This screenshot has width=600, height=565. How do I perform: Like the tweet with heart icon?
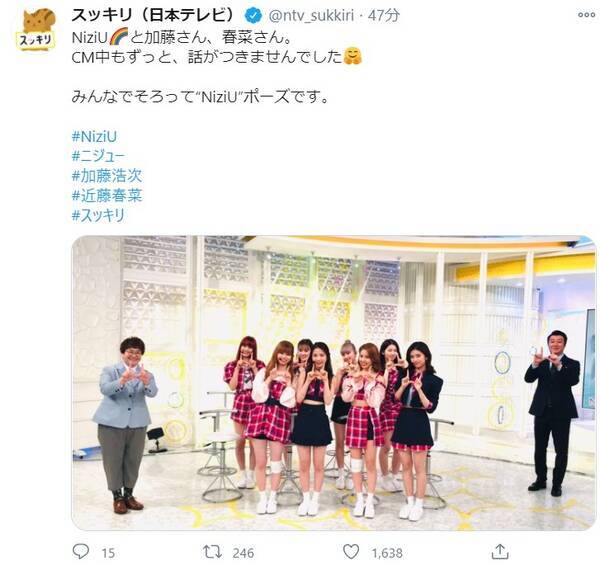351,552
